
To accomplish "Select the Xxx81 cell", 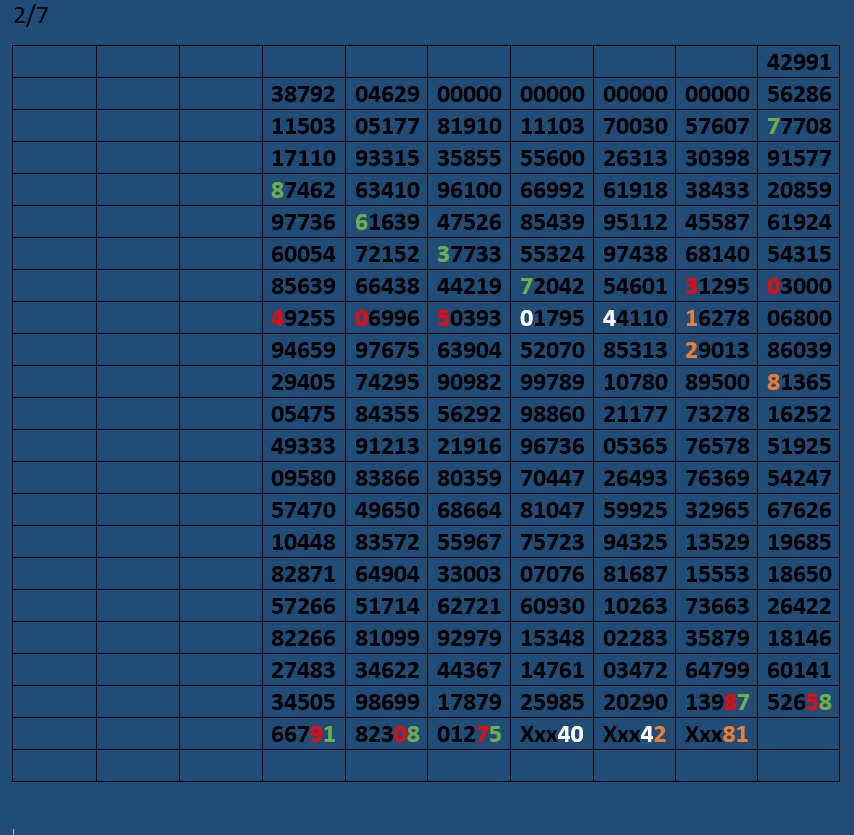I will tap(716, 734).
